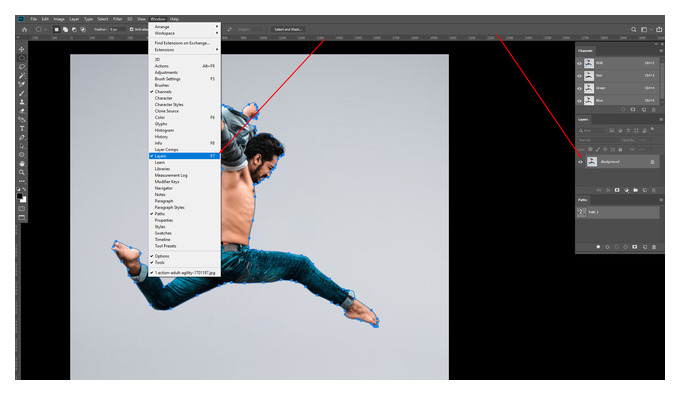Choose Intersect with Selection mode icon

tap(83, 29)
